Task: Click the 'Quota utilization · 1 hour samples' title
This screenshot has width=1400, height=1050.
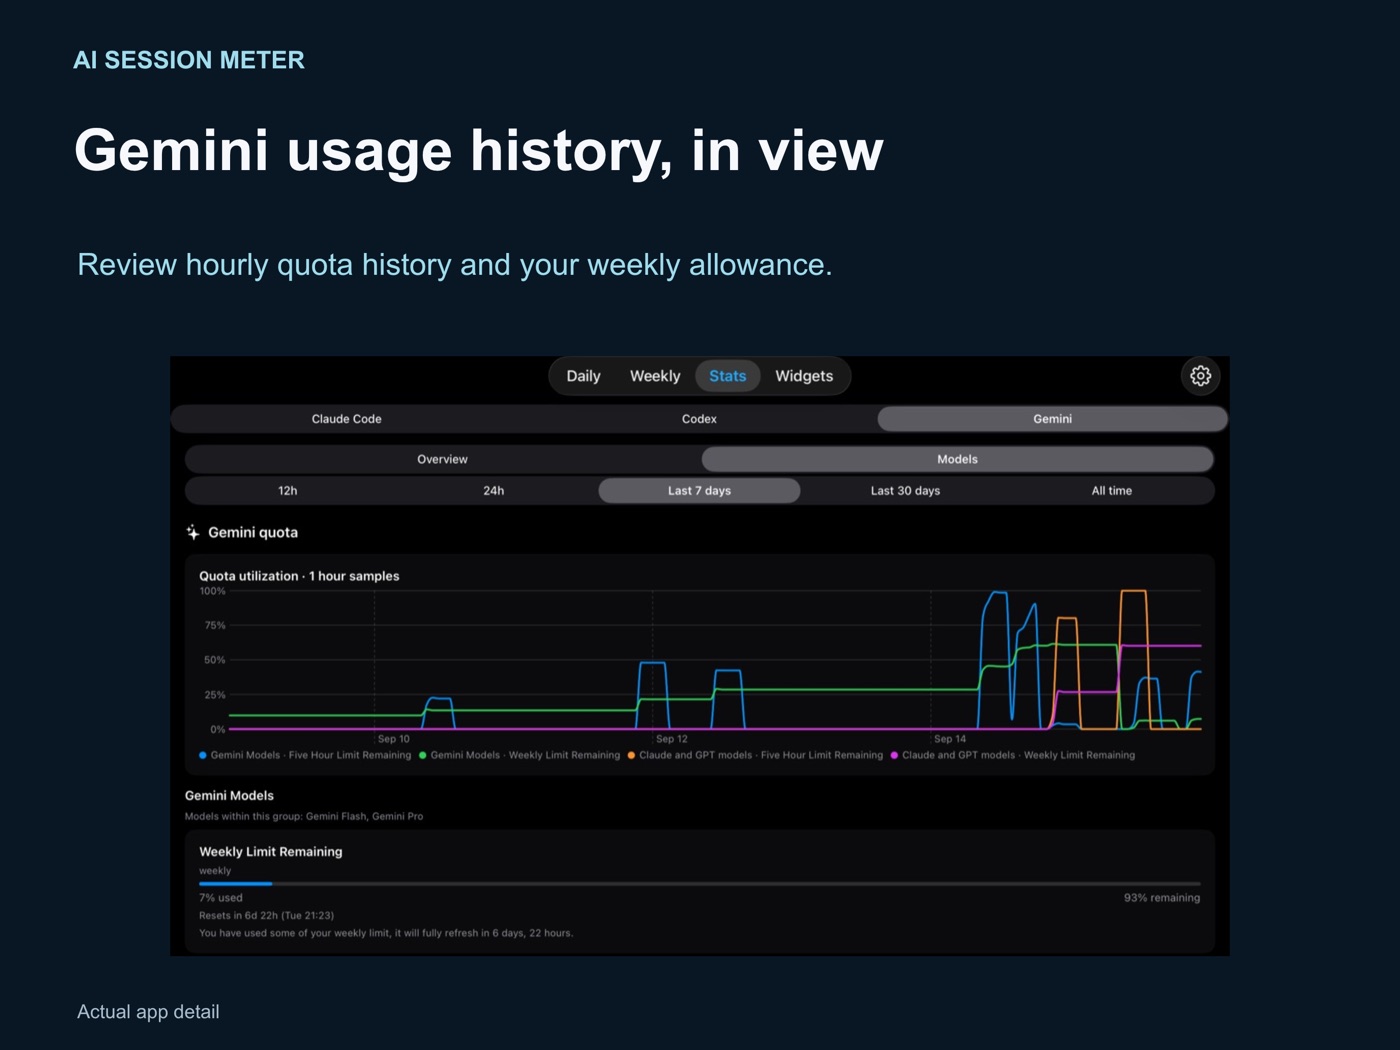Action: 299,576
